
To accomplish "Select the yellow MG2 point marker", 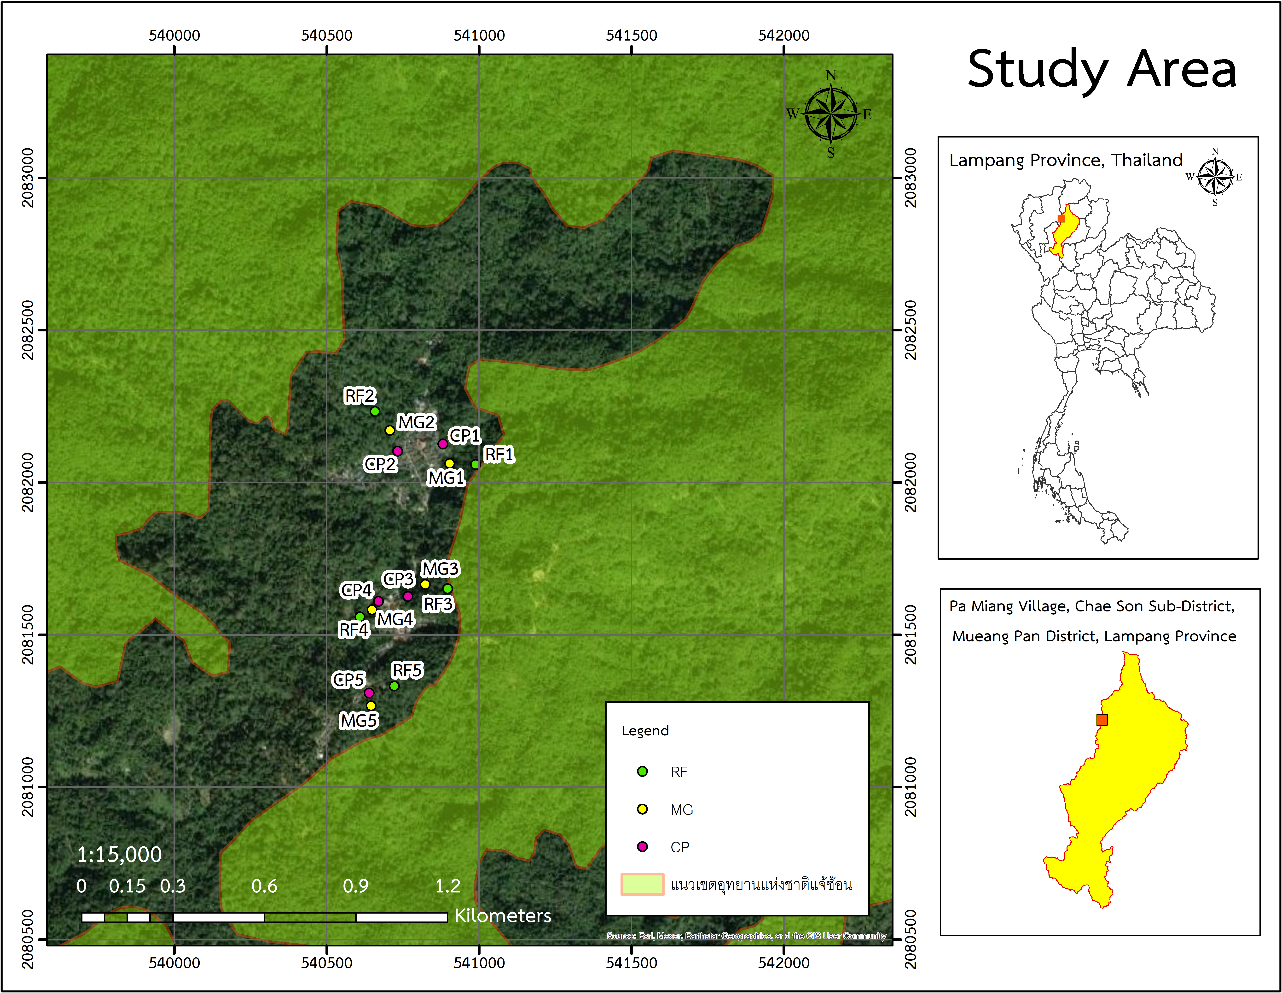I will pos(390,430).
